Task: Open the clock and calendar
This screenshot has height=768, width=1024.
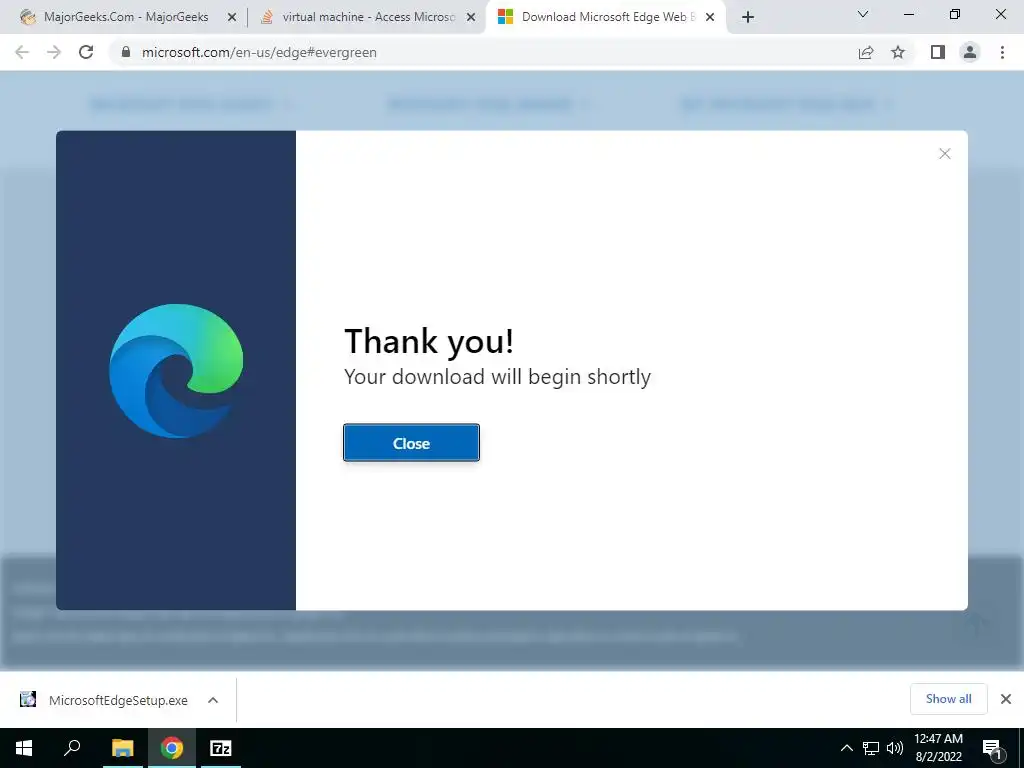Action: pyautogui.click(x=938, y=748)
